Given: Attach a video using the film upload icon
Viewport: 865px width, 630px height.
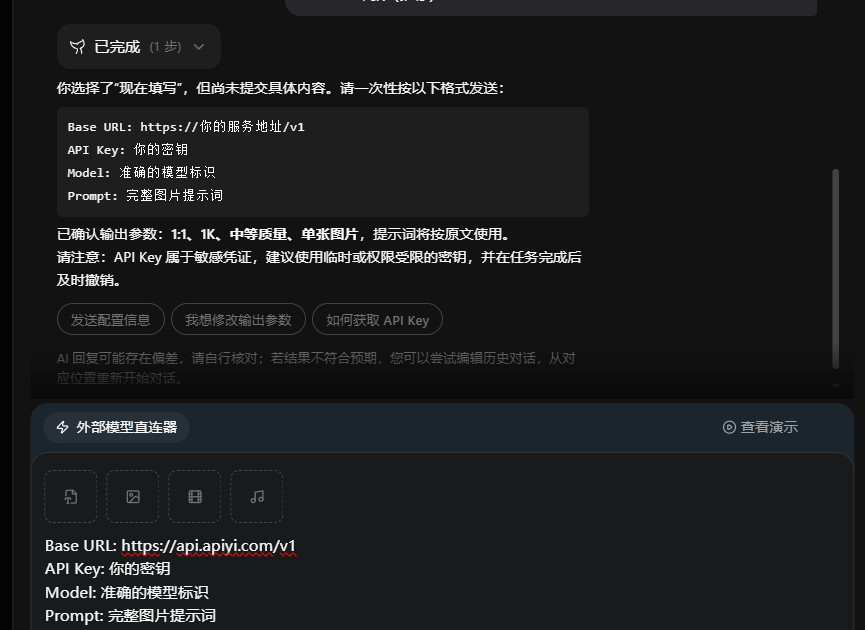Looking at the screenshot, I should pyautogui.click(x=195, y=496).
